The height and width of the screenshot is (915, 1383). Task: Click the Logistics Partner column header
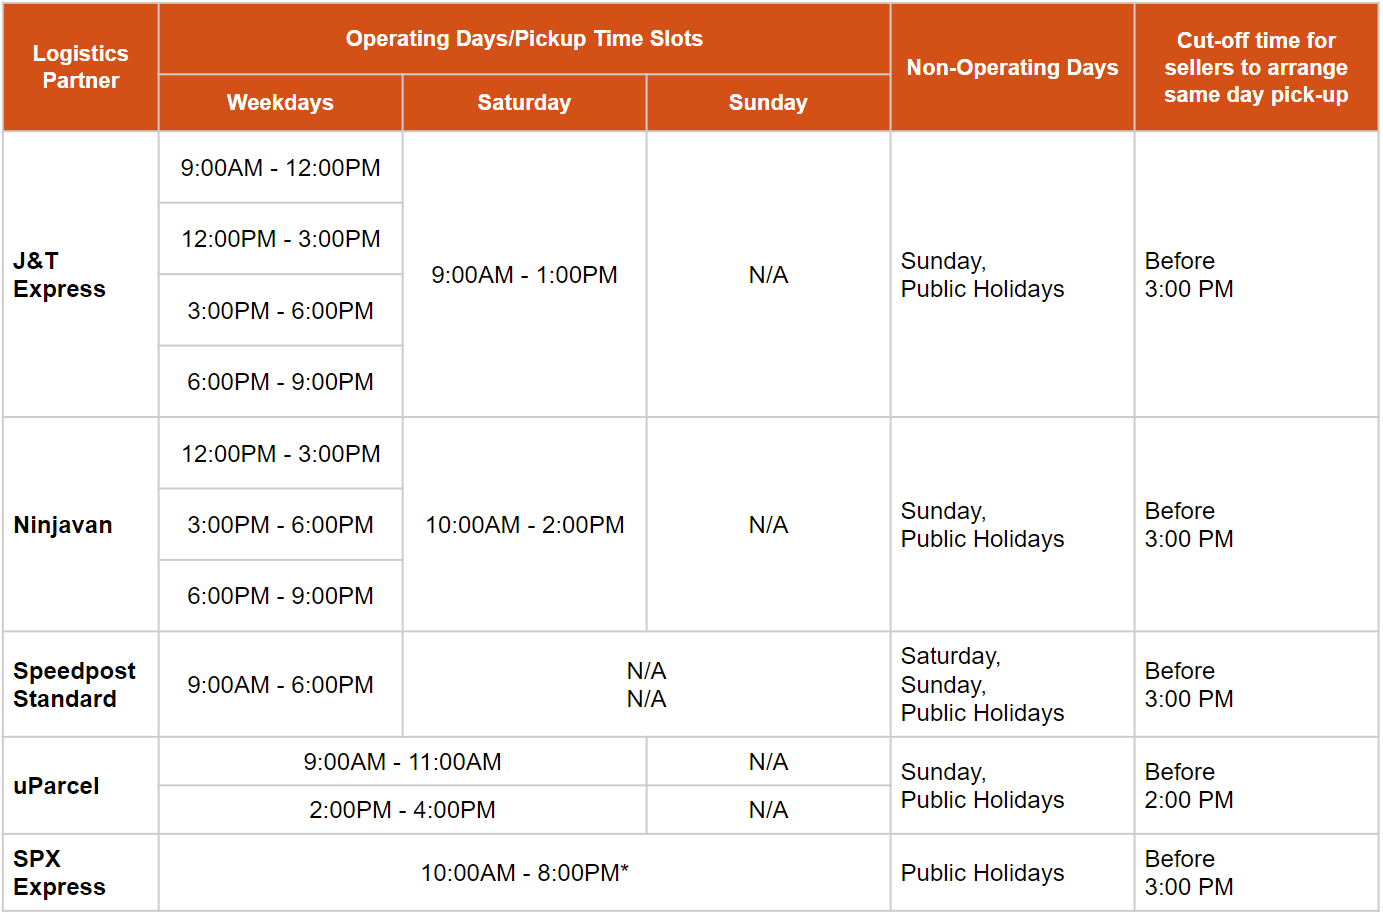point(80,67)
